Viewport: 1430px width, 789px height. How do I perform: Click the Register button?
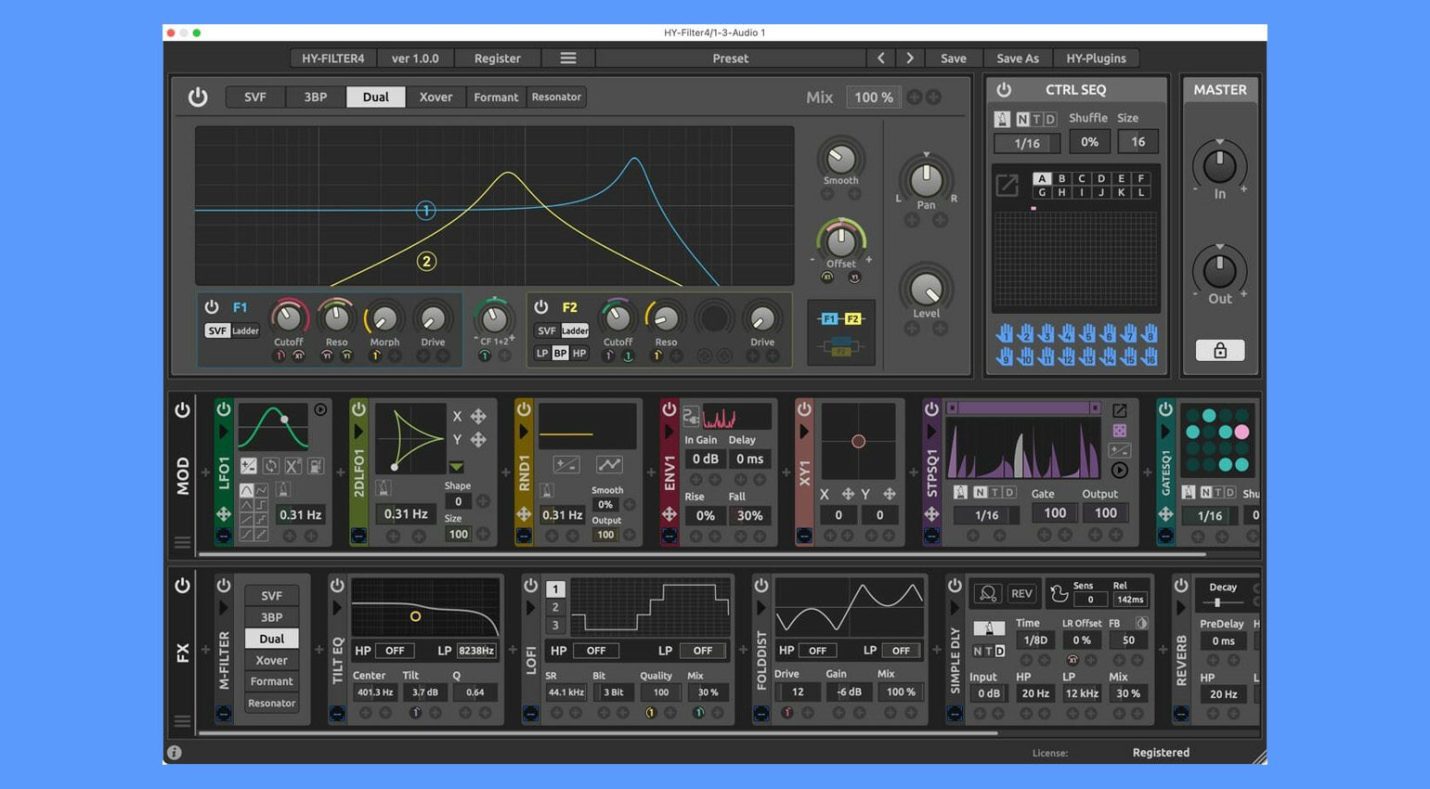tap(497, 58)
